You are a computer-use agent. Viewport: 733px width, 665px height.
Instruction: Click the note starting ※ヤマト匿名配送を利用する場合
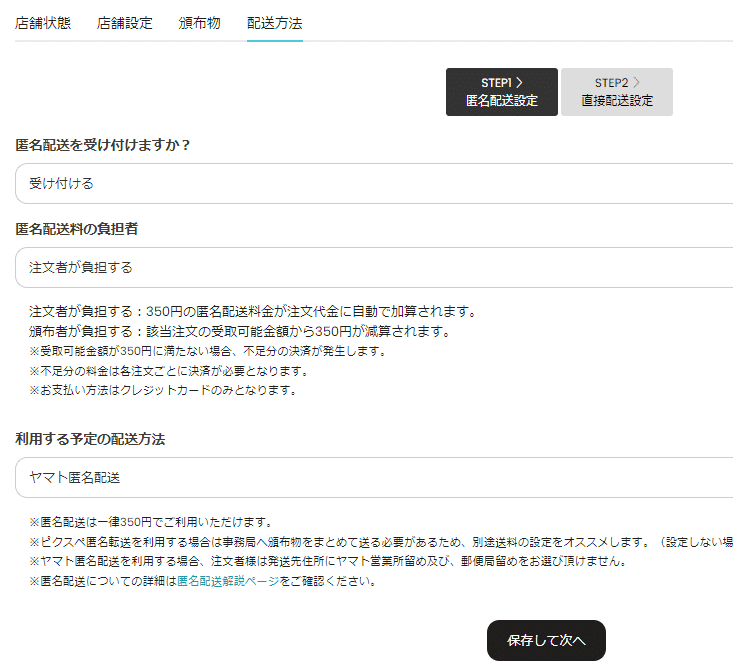click(328, 561)
